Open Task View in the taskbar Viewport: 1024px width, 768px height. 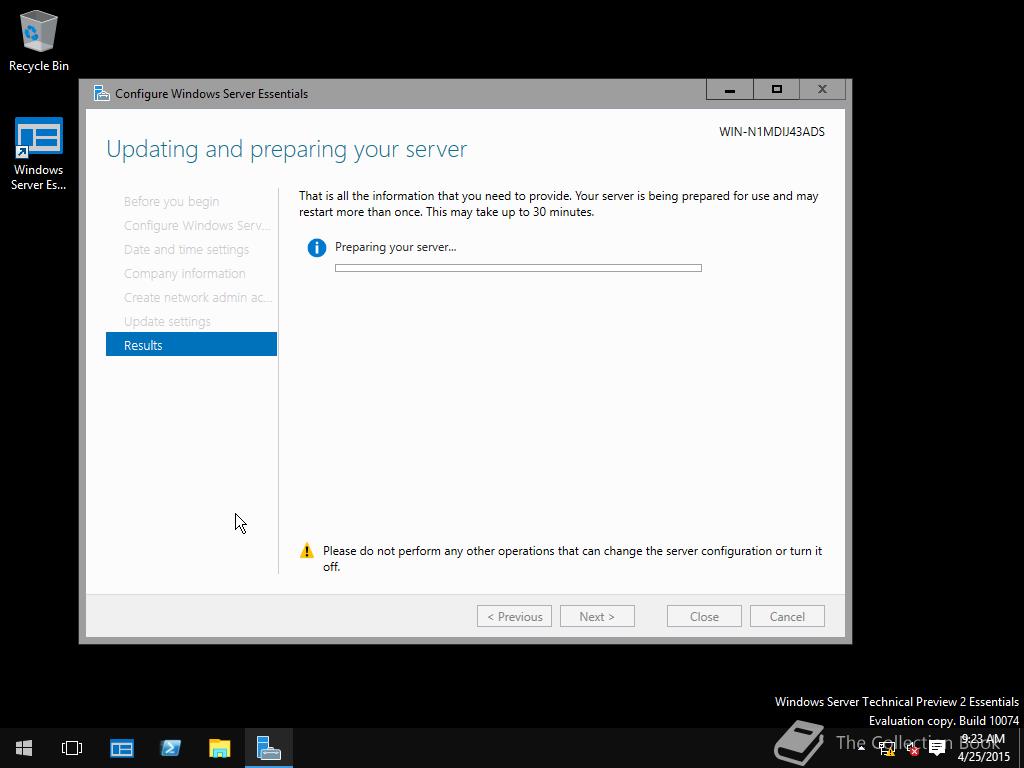point(72,748)
